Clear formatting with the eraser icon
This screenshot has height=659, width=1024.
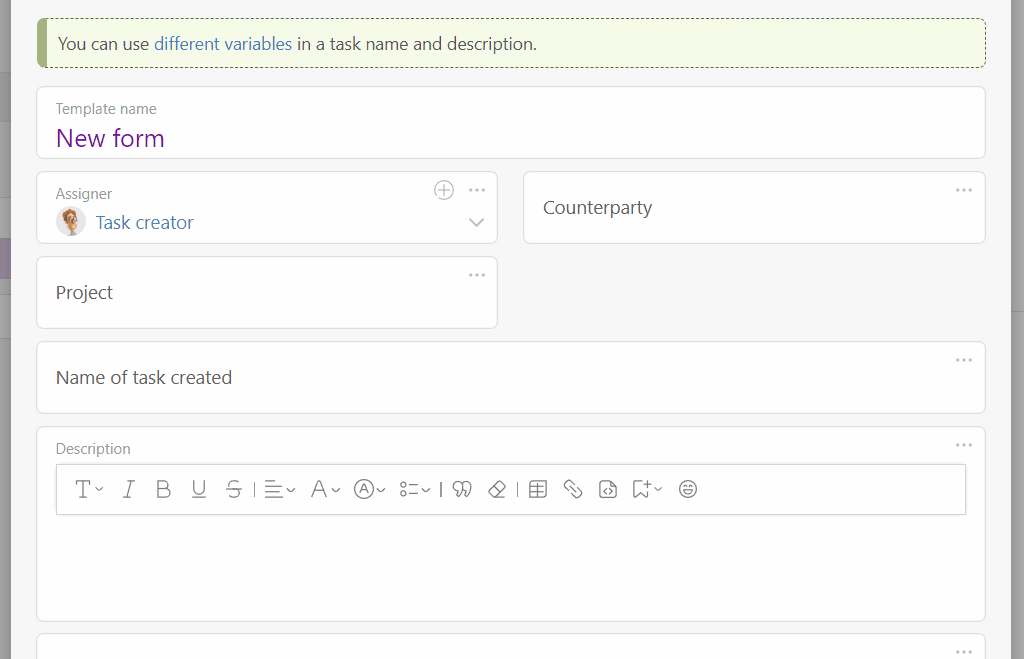tap(497, 489)
